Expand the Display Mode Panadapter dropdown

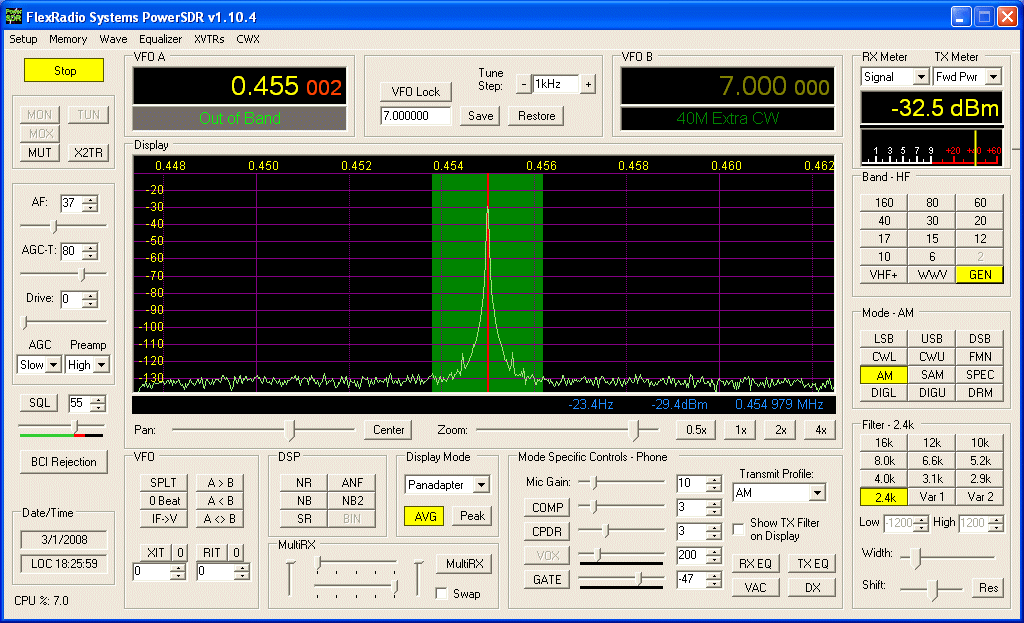[x=481, y=485]
